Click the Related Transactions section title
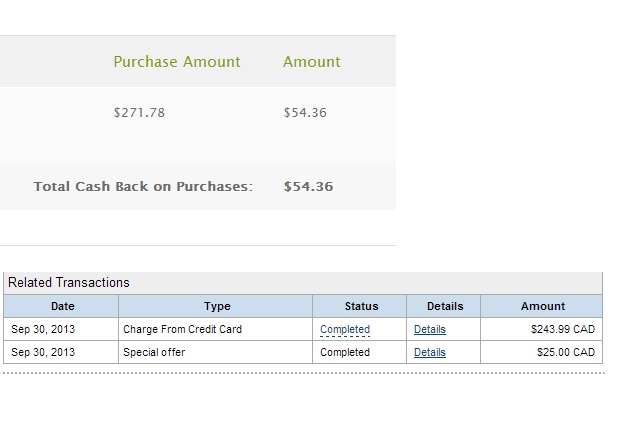Screen dimensions: 619x421 [x=69, y=283]
